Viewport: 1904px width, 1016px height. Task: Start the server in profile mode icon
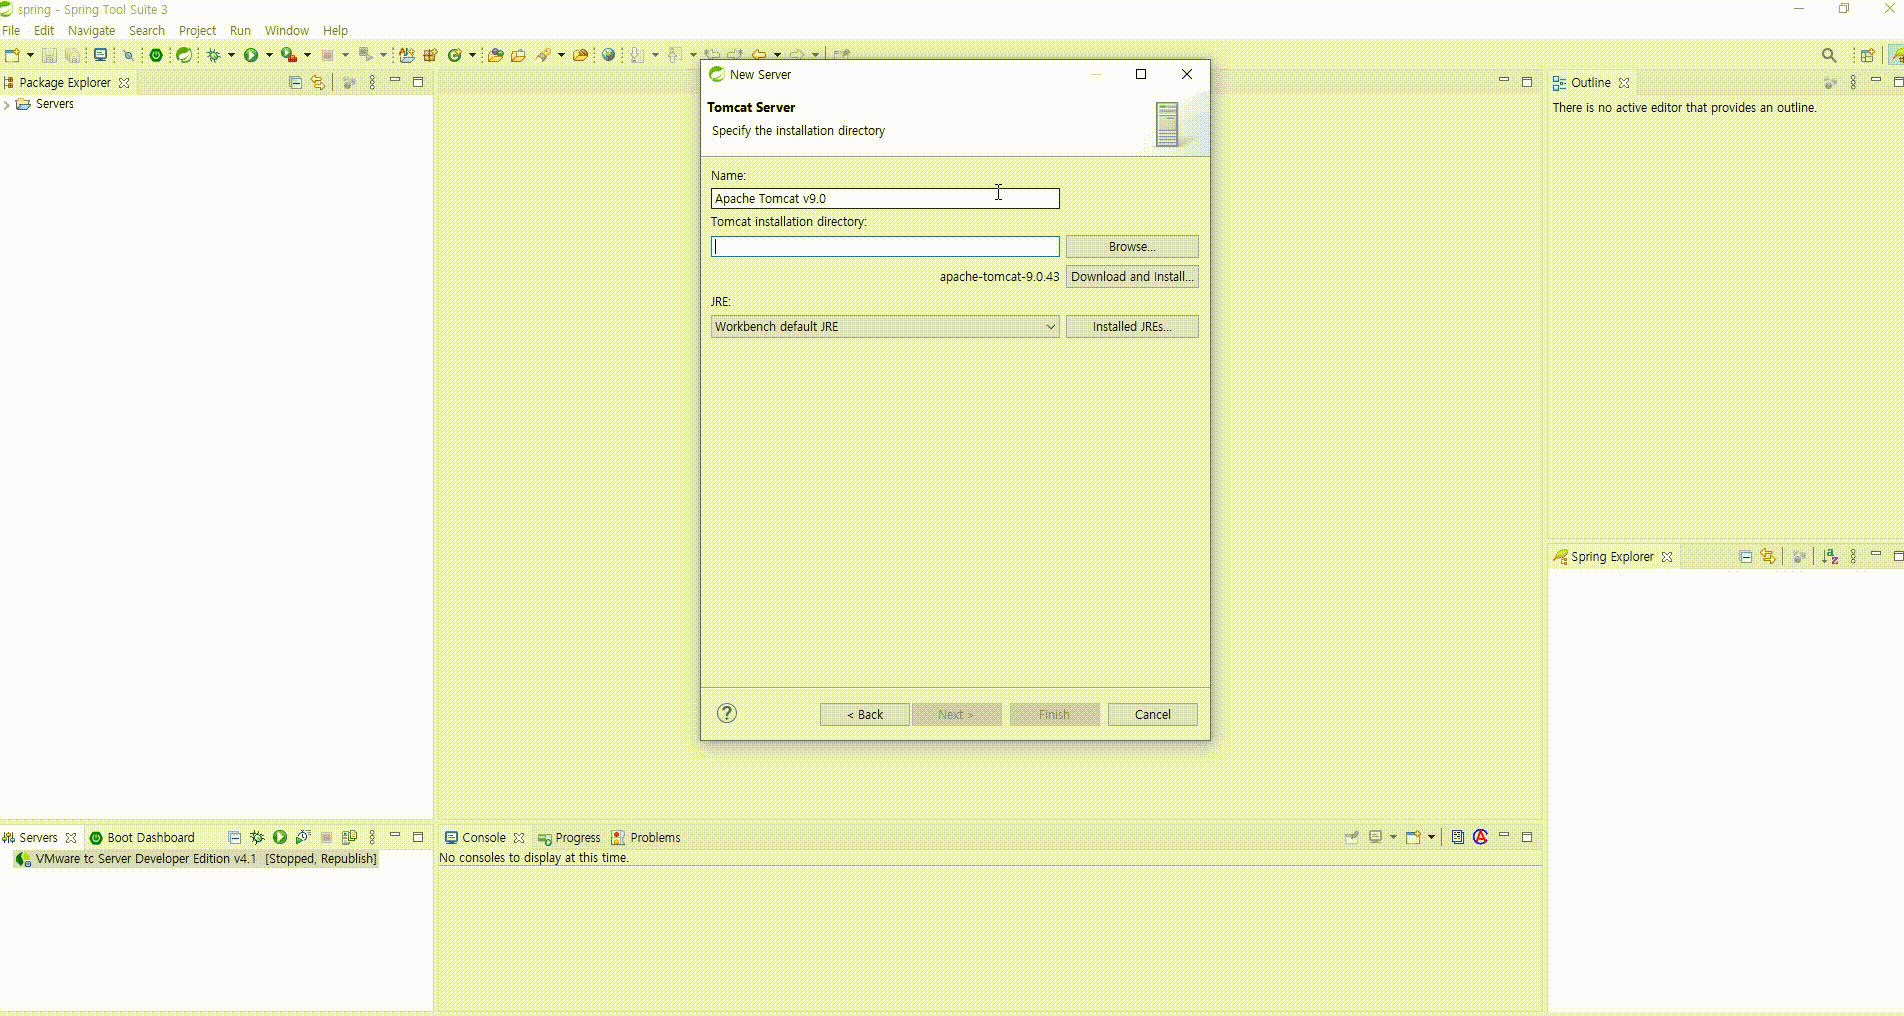click(303, 837)
